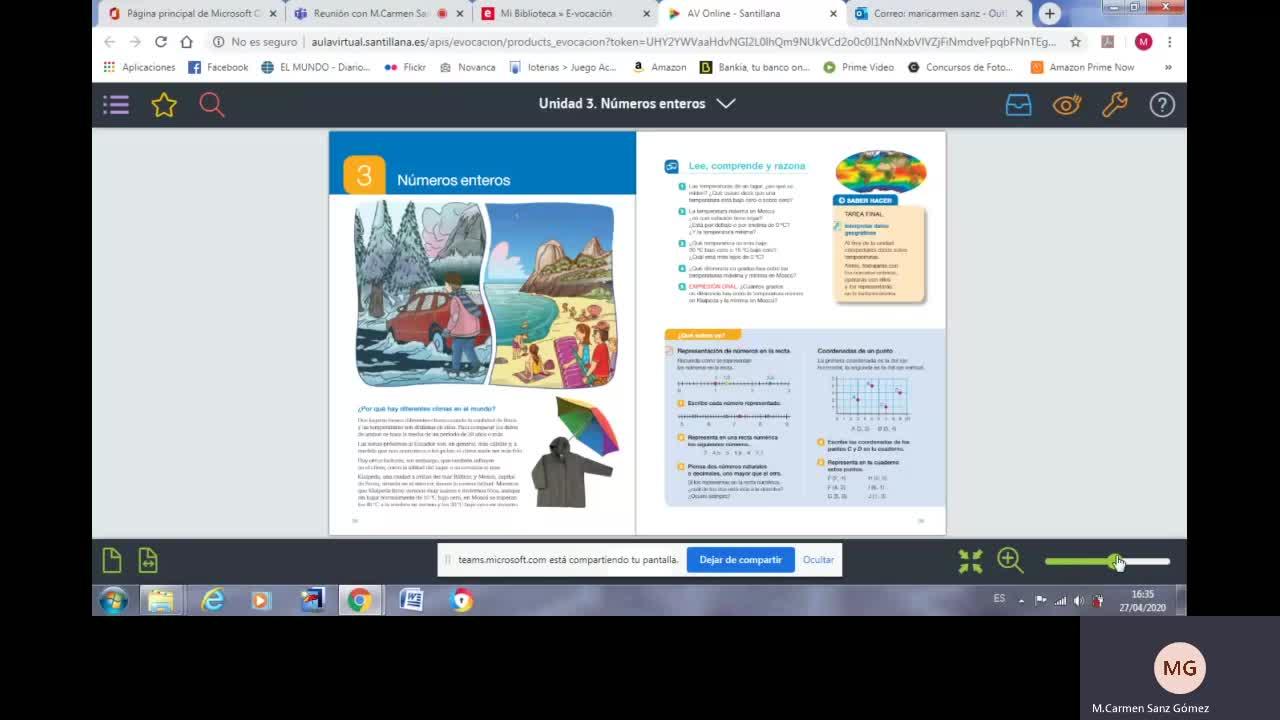Open the Prime Video bookmark
This screenshot has width=1280, height=720.
click(x=859, y=67)
